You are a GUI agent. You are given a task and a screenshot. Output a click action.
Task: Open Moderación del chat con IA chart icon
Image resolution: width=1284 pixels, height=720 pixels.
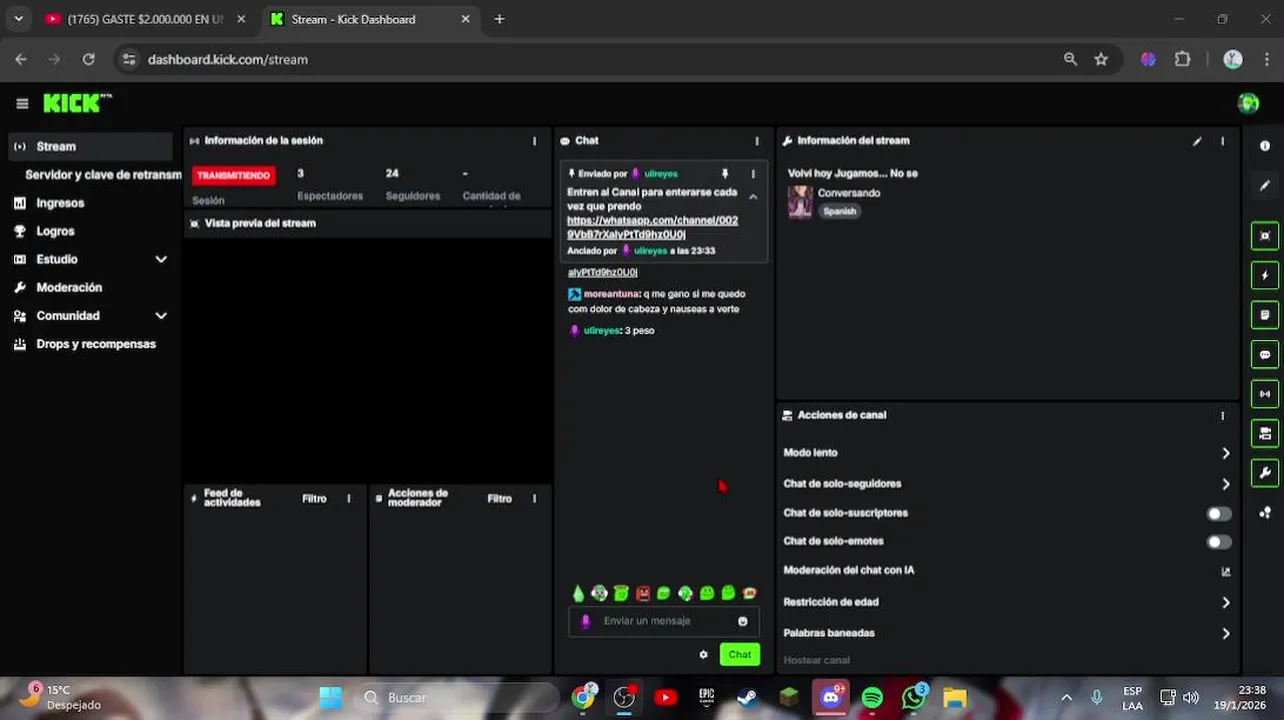pos(1226,571)
